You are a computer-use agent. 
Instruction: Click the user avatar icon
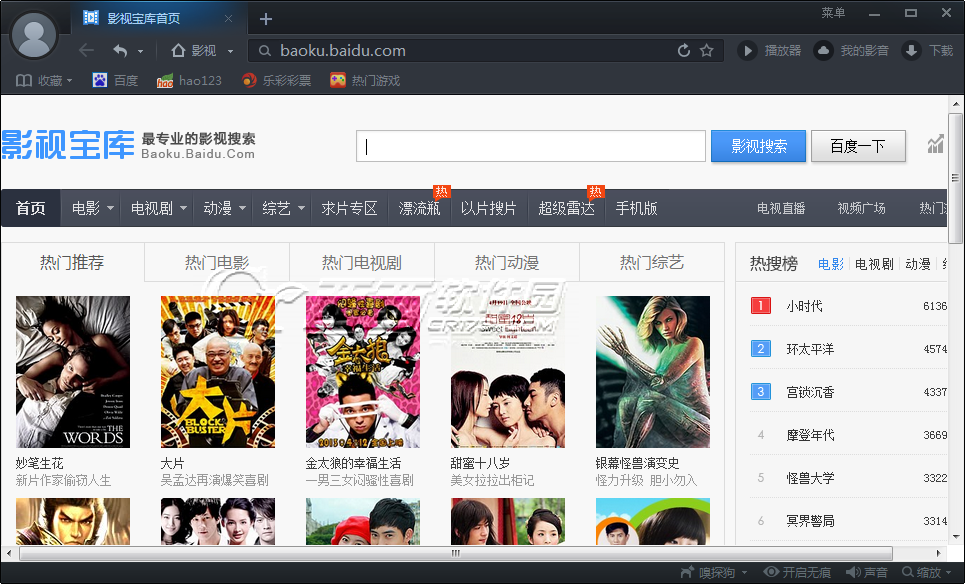tap(34, 34)
